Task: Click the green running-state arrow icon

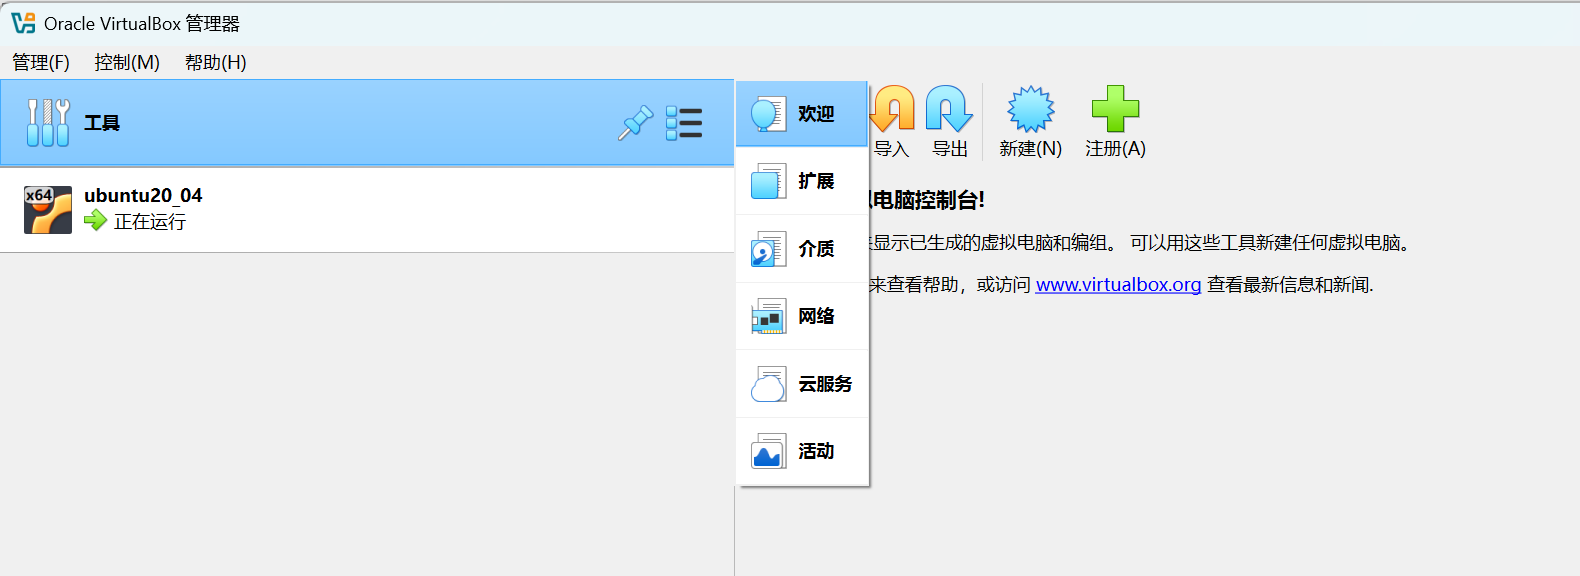Action: click(96, 221)
